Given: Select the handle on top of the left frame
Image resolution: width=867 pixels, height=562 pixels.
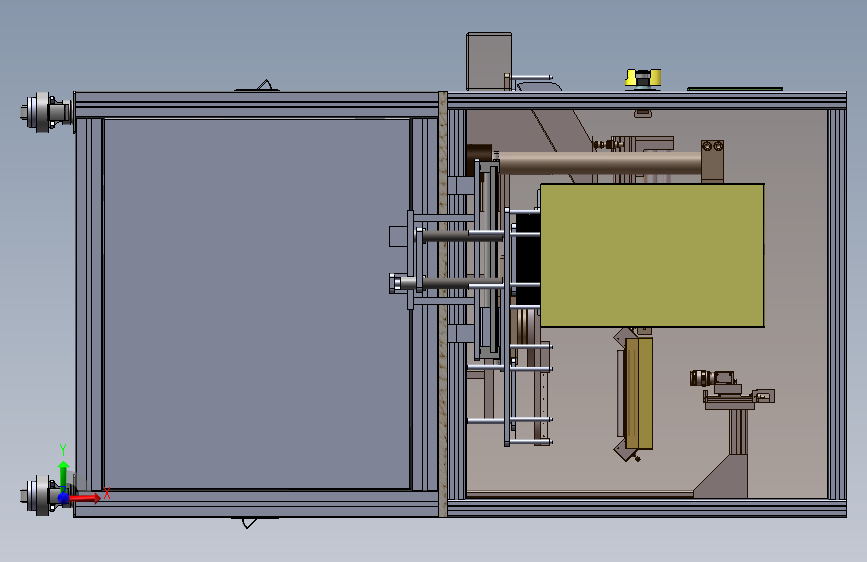Looking at the screenshot, I should (x=258, y=86).
